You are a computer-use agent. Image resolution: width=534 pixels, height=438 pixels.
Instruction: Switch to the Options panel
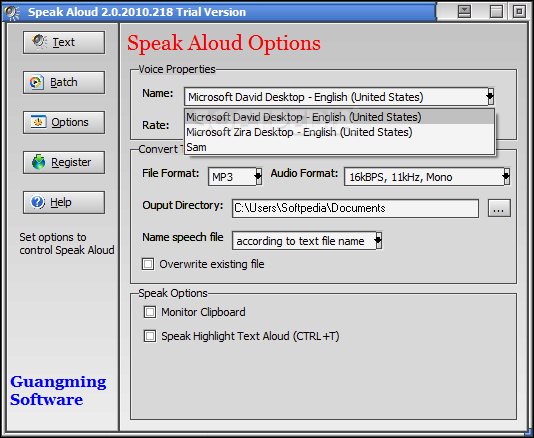point(64,122)
